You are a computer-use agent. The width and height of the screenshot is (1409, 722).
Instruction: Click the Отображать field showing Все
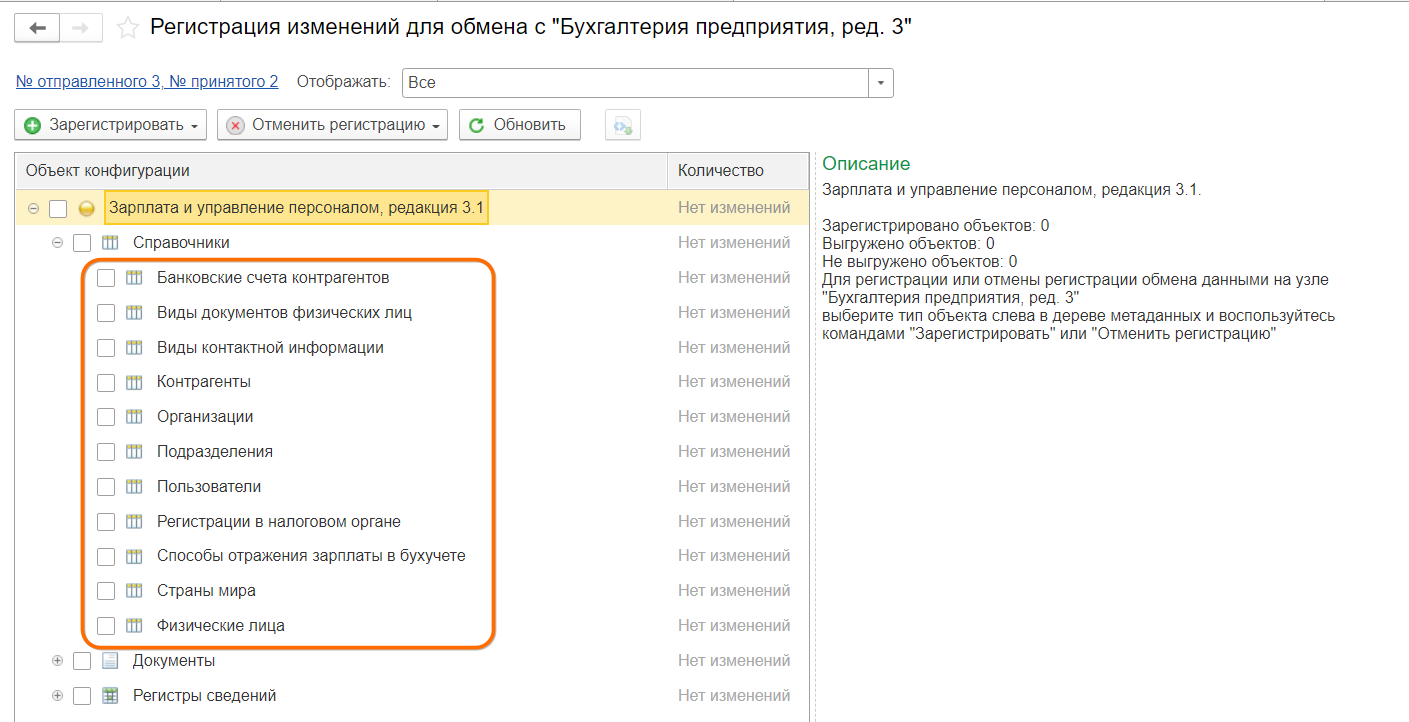point(635,83)
